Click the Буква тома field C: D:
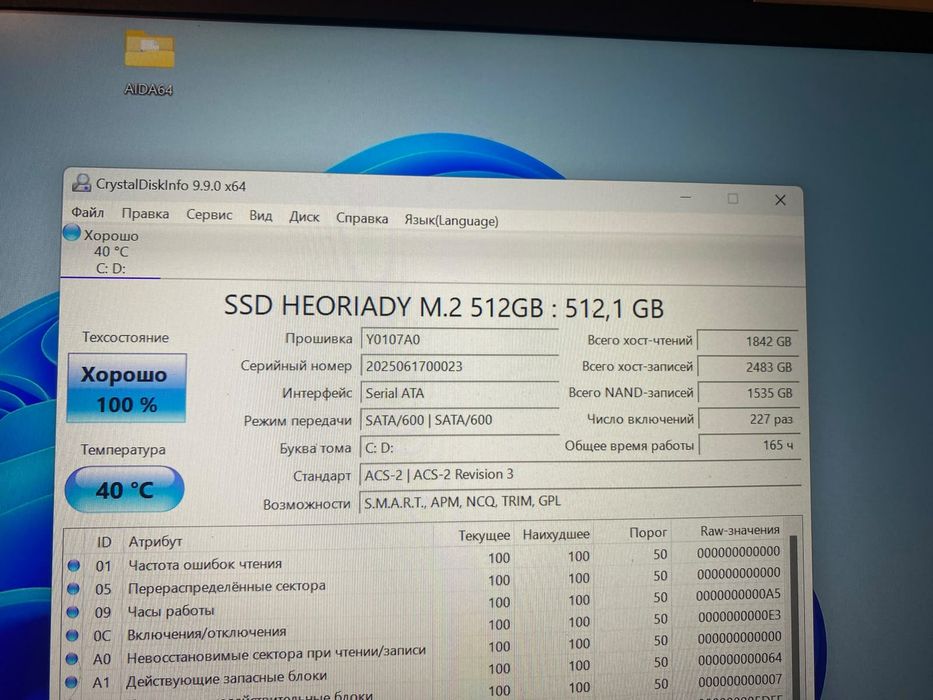Viewport: 933px width, 700px height. (459, 447)
